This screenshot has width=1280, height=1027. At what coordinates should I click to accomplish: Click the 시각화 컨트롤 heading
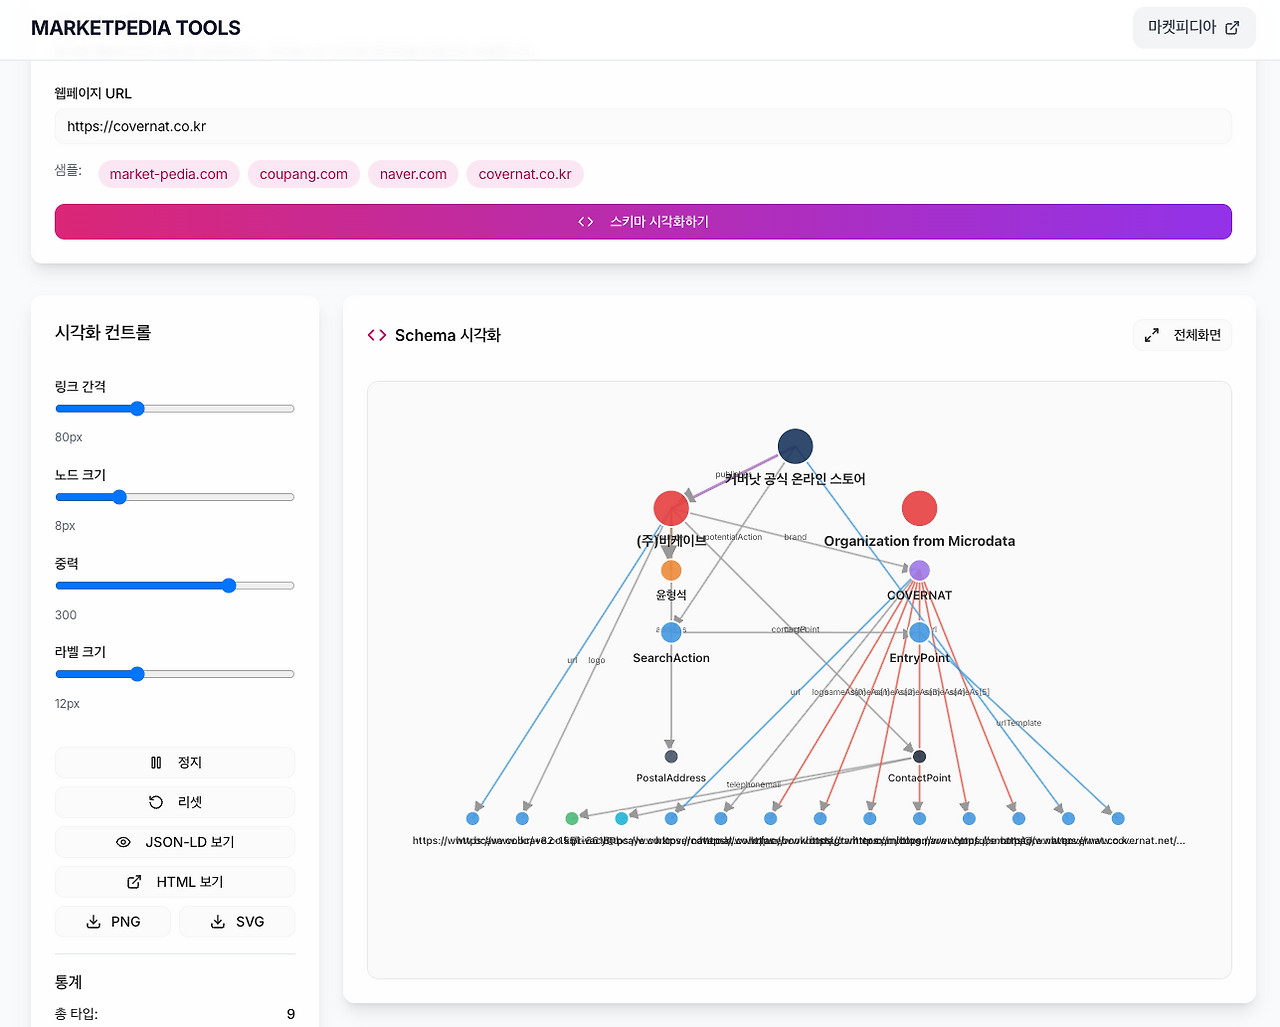coord(103,333)
